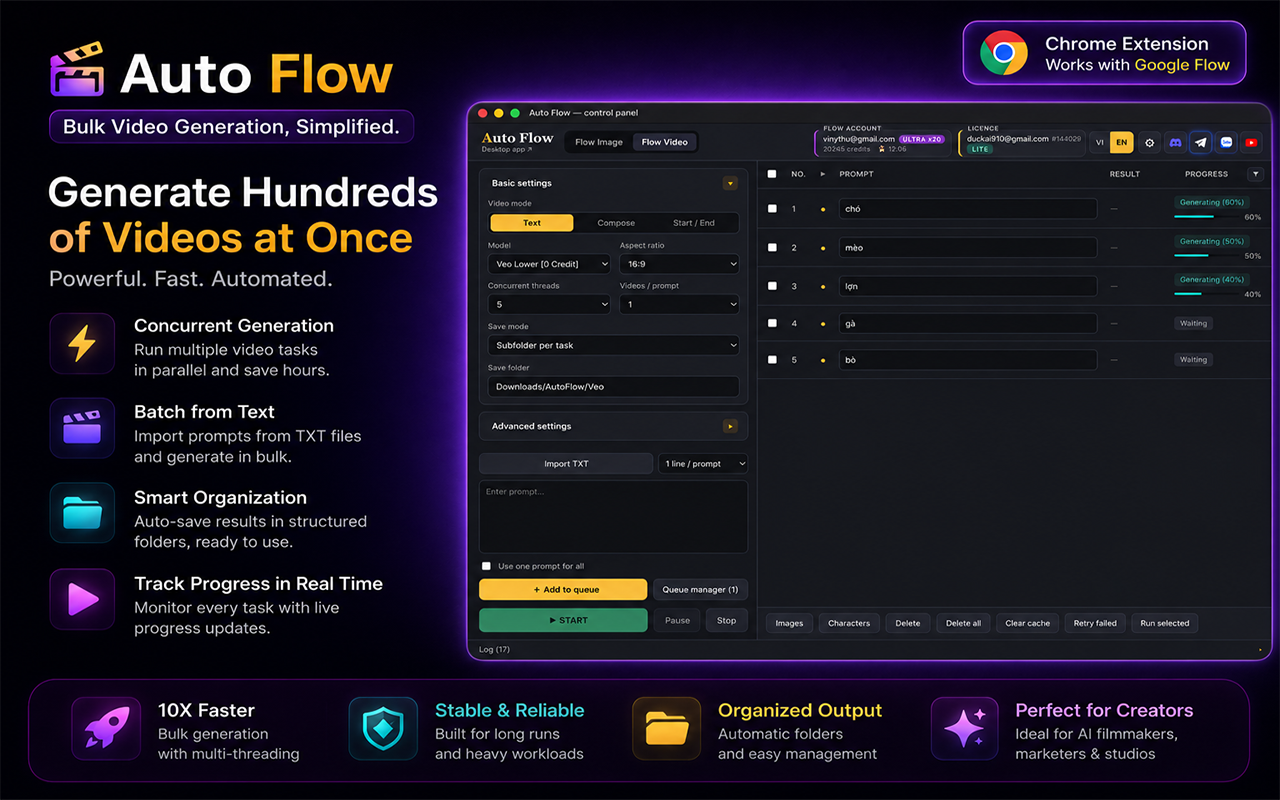Screen dimensions: 1280x800
Task: Open the Zalo chat icon
Action: point(1226,143)
